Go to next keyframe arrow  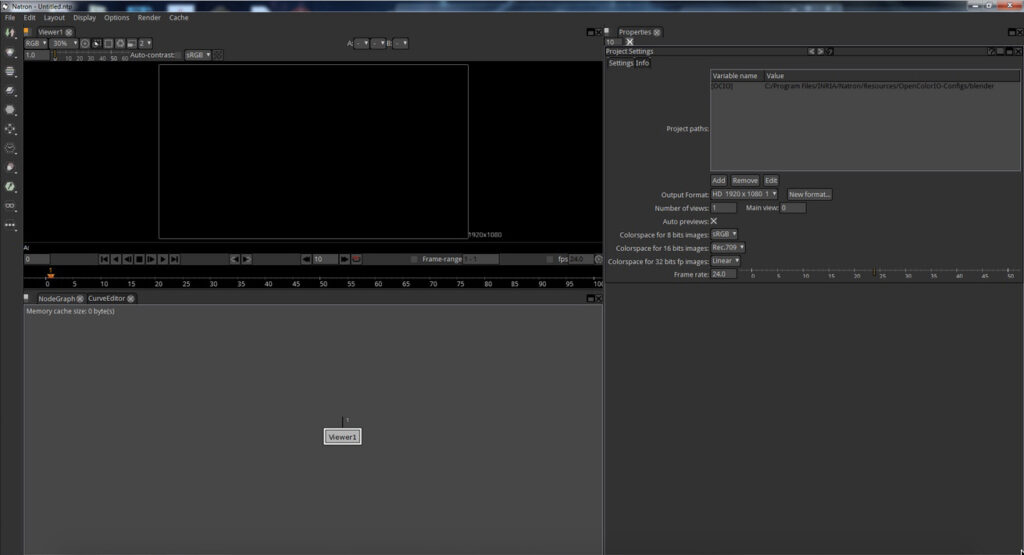click(246, 259)
